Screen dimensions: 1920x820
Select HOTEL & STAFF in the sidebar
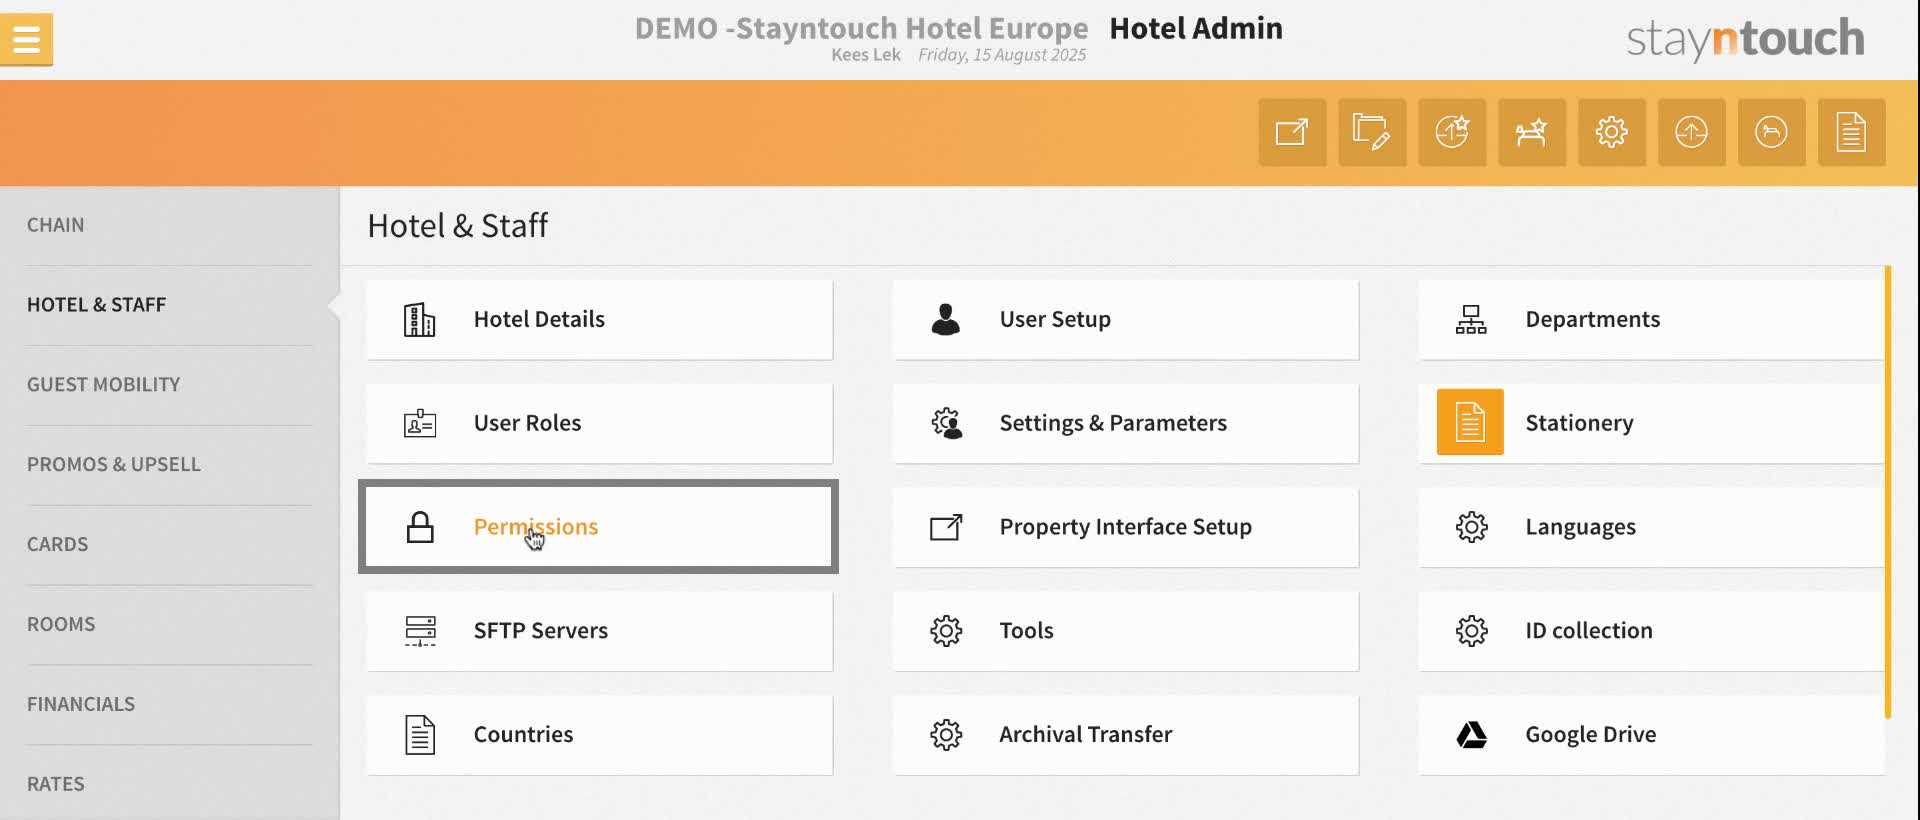97,305
